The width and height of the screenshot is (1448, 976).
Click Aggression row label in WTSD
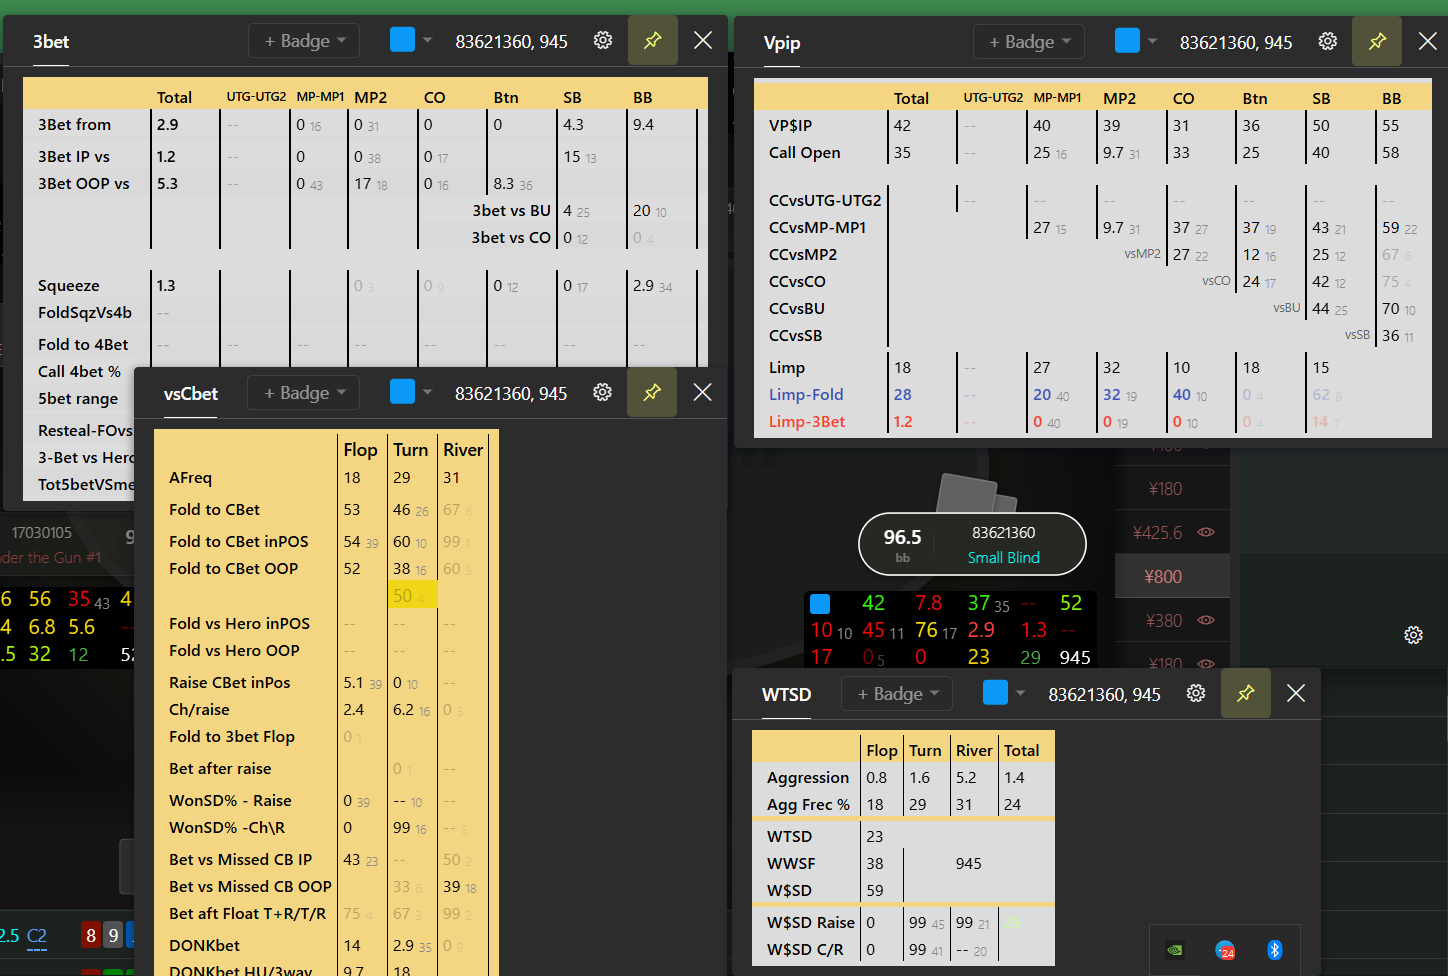click(x=808, y=777)
